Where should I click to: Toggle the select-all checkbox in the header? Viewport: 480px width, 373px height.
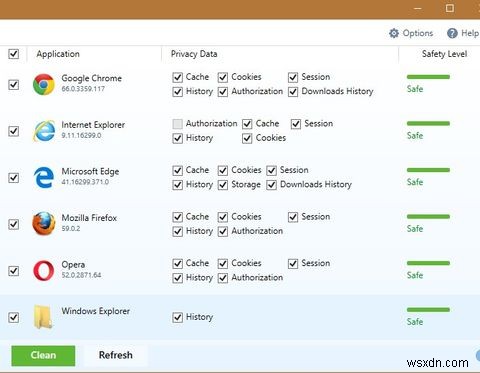pyautogui.click(x=14, y=54)
